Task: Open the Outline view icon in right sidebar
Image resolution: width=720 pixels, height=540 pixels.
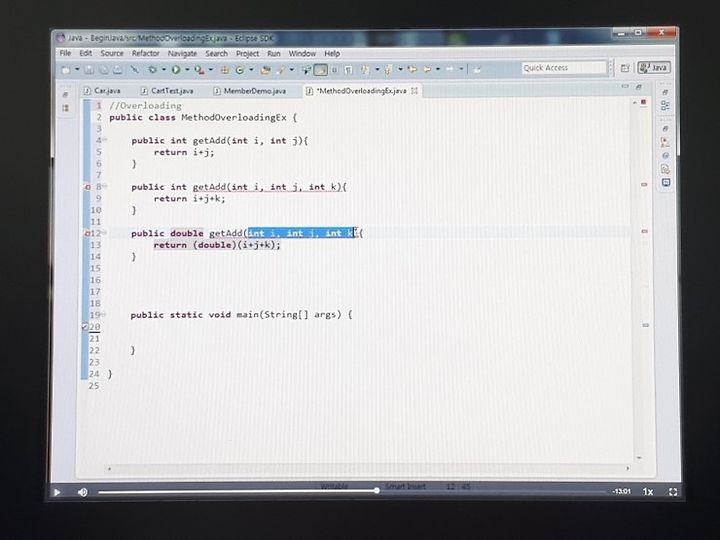Action: [665, 106]
